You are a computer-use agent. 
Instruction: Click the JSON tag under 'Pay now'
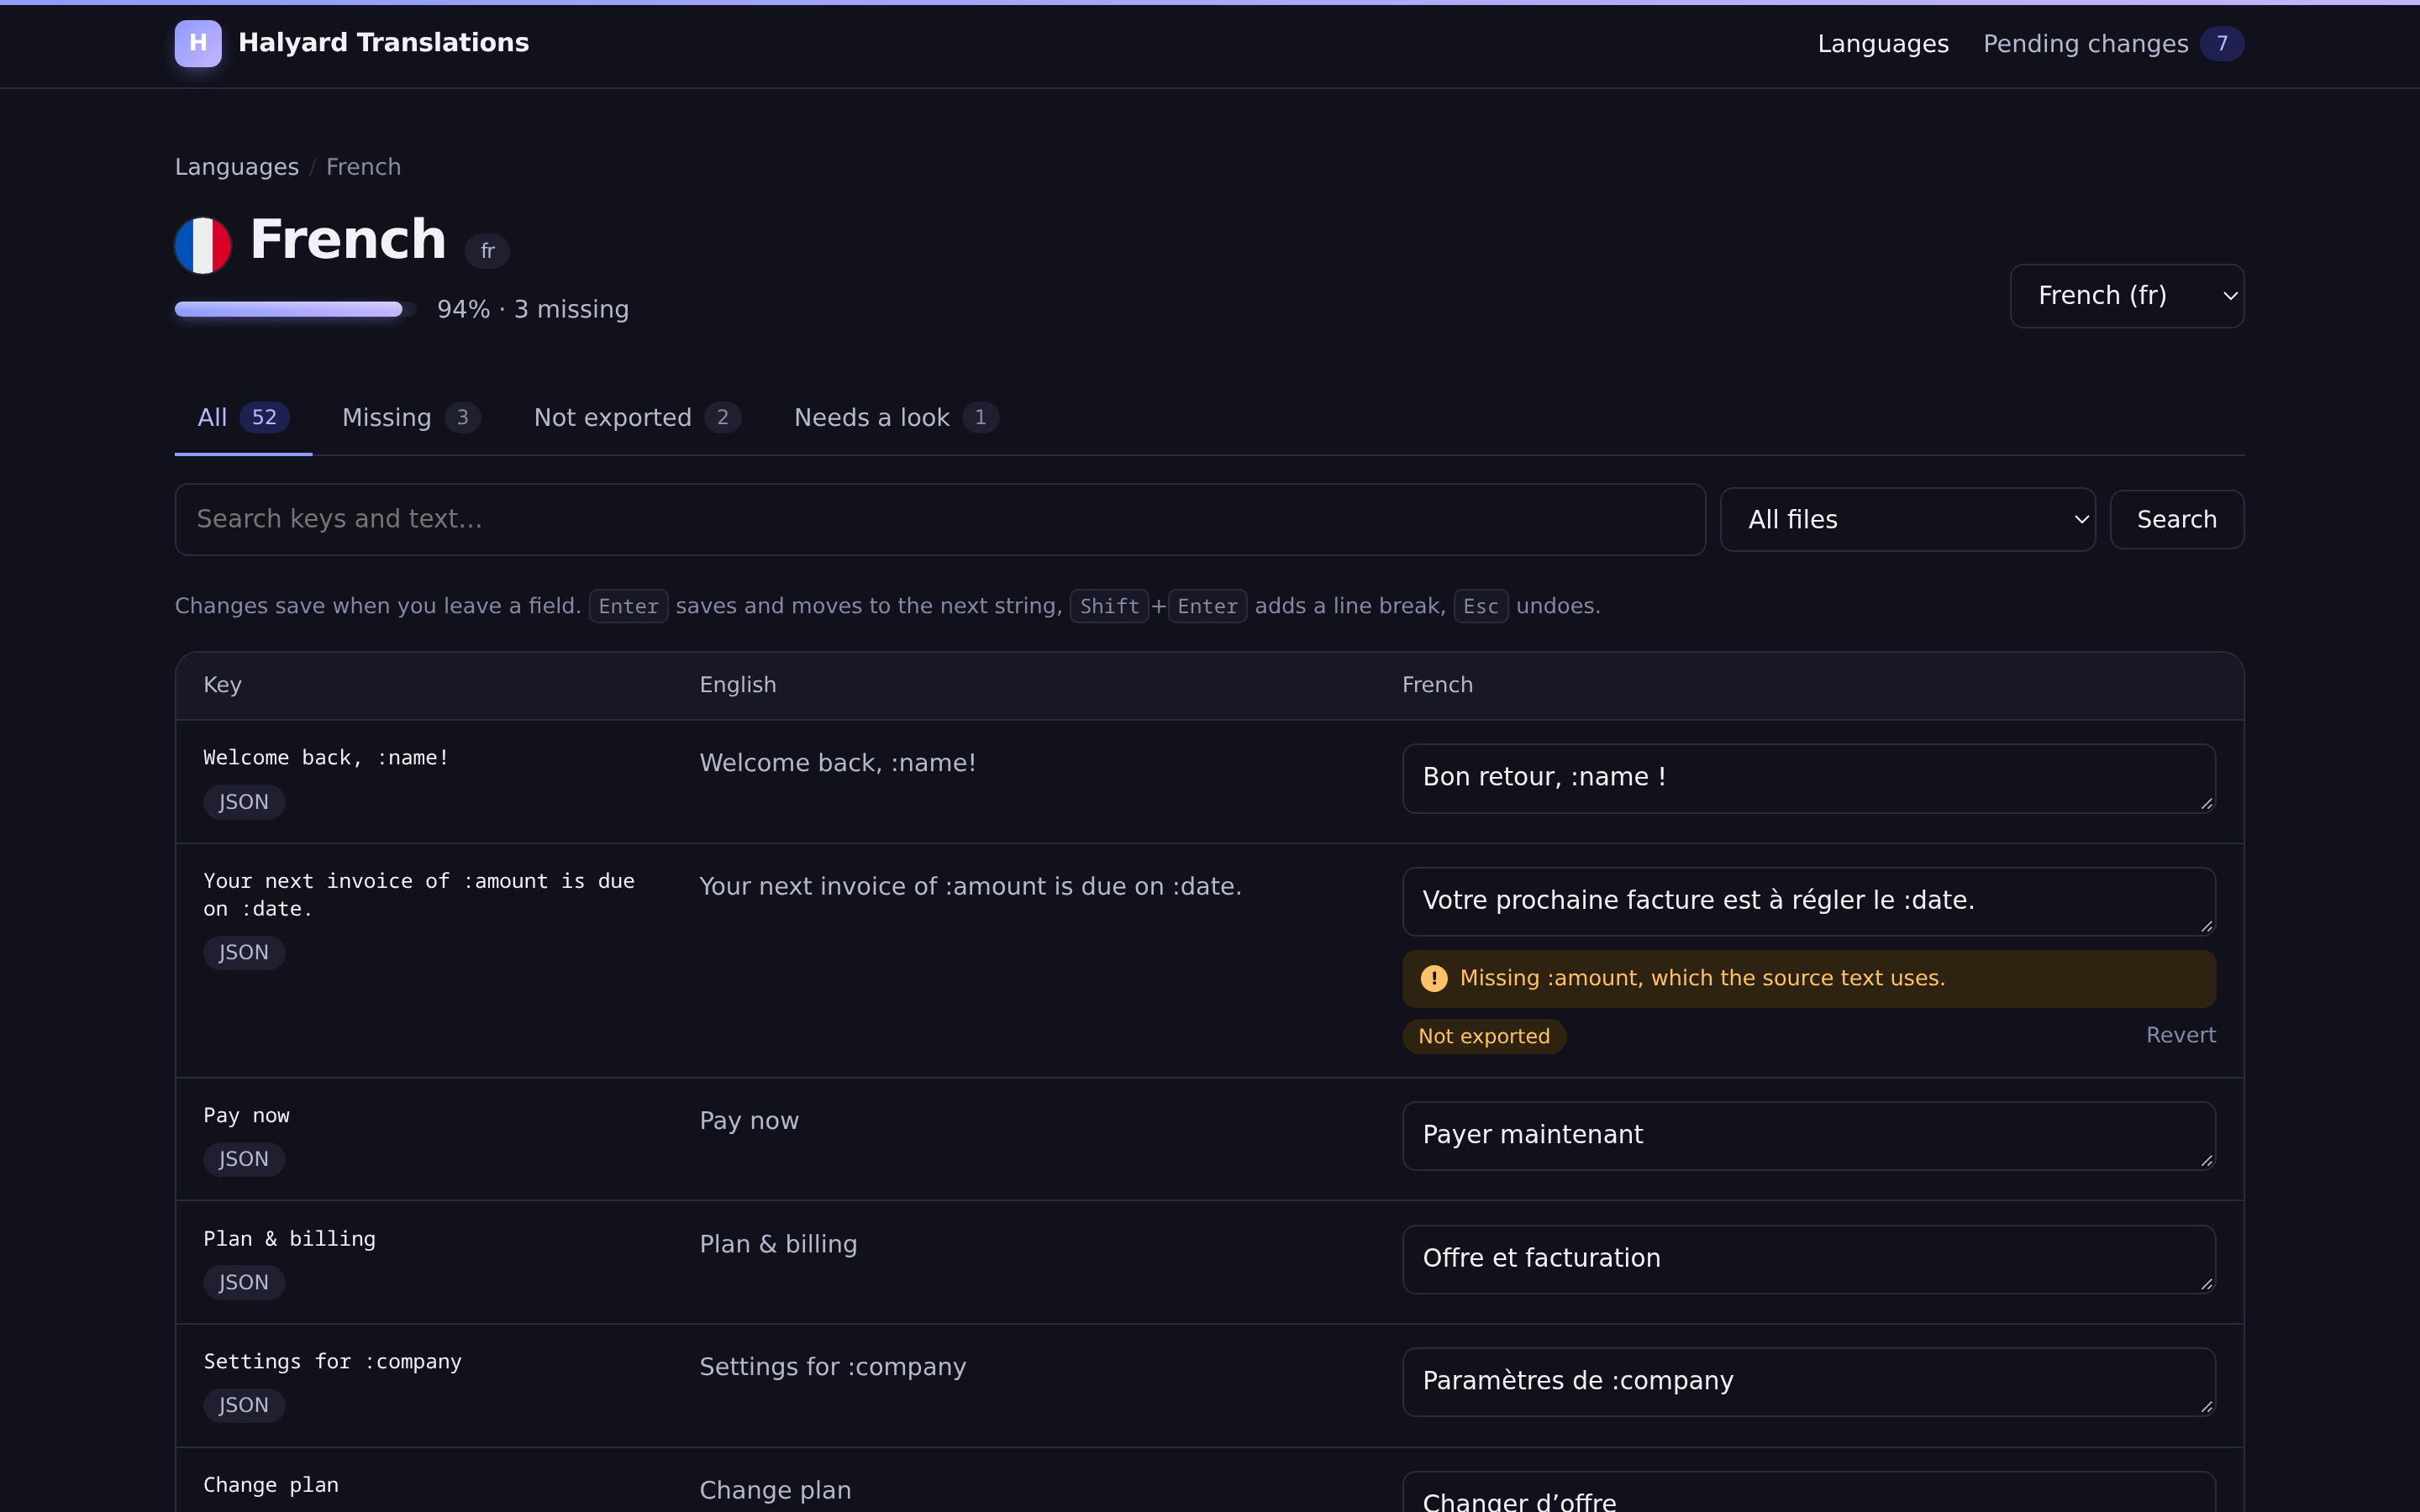pos(244,1159)
